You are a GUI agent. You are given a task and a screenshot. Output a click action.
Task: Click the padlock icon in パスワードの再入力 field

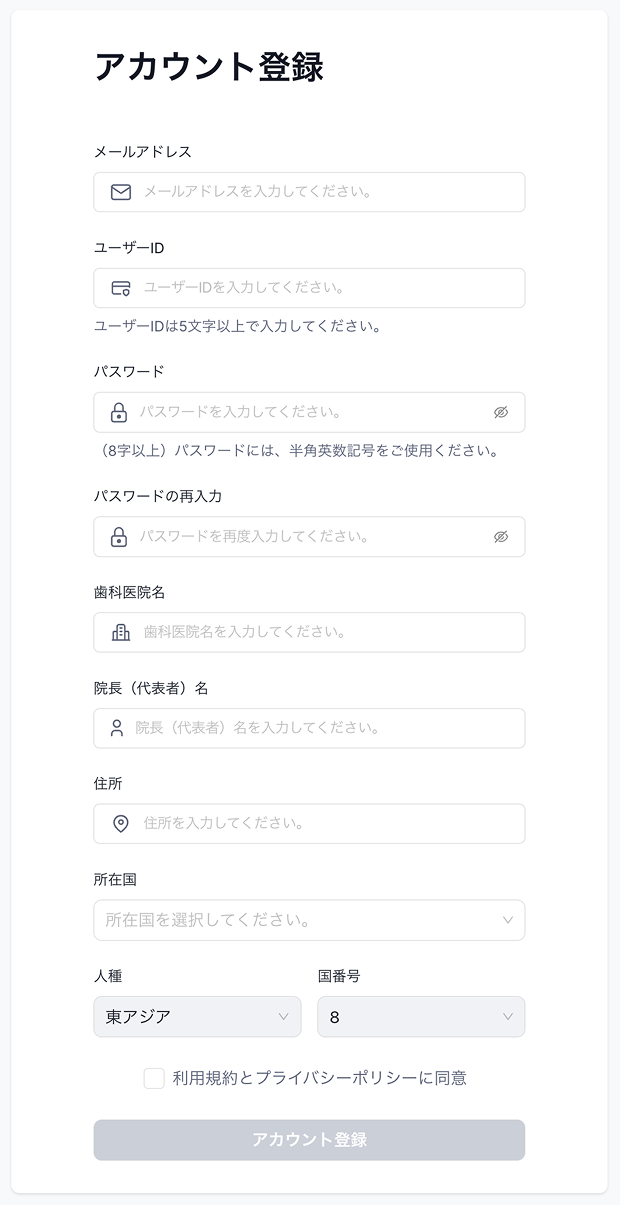pos(119,536)
